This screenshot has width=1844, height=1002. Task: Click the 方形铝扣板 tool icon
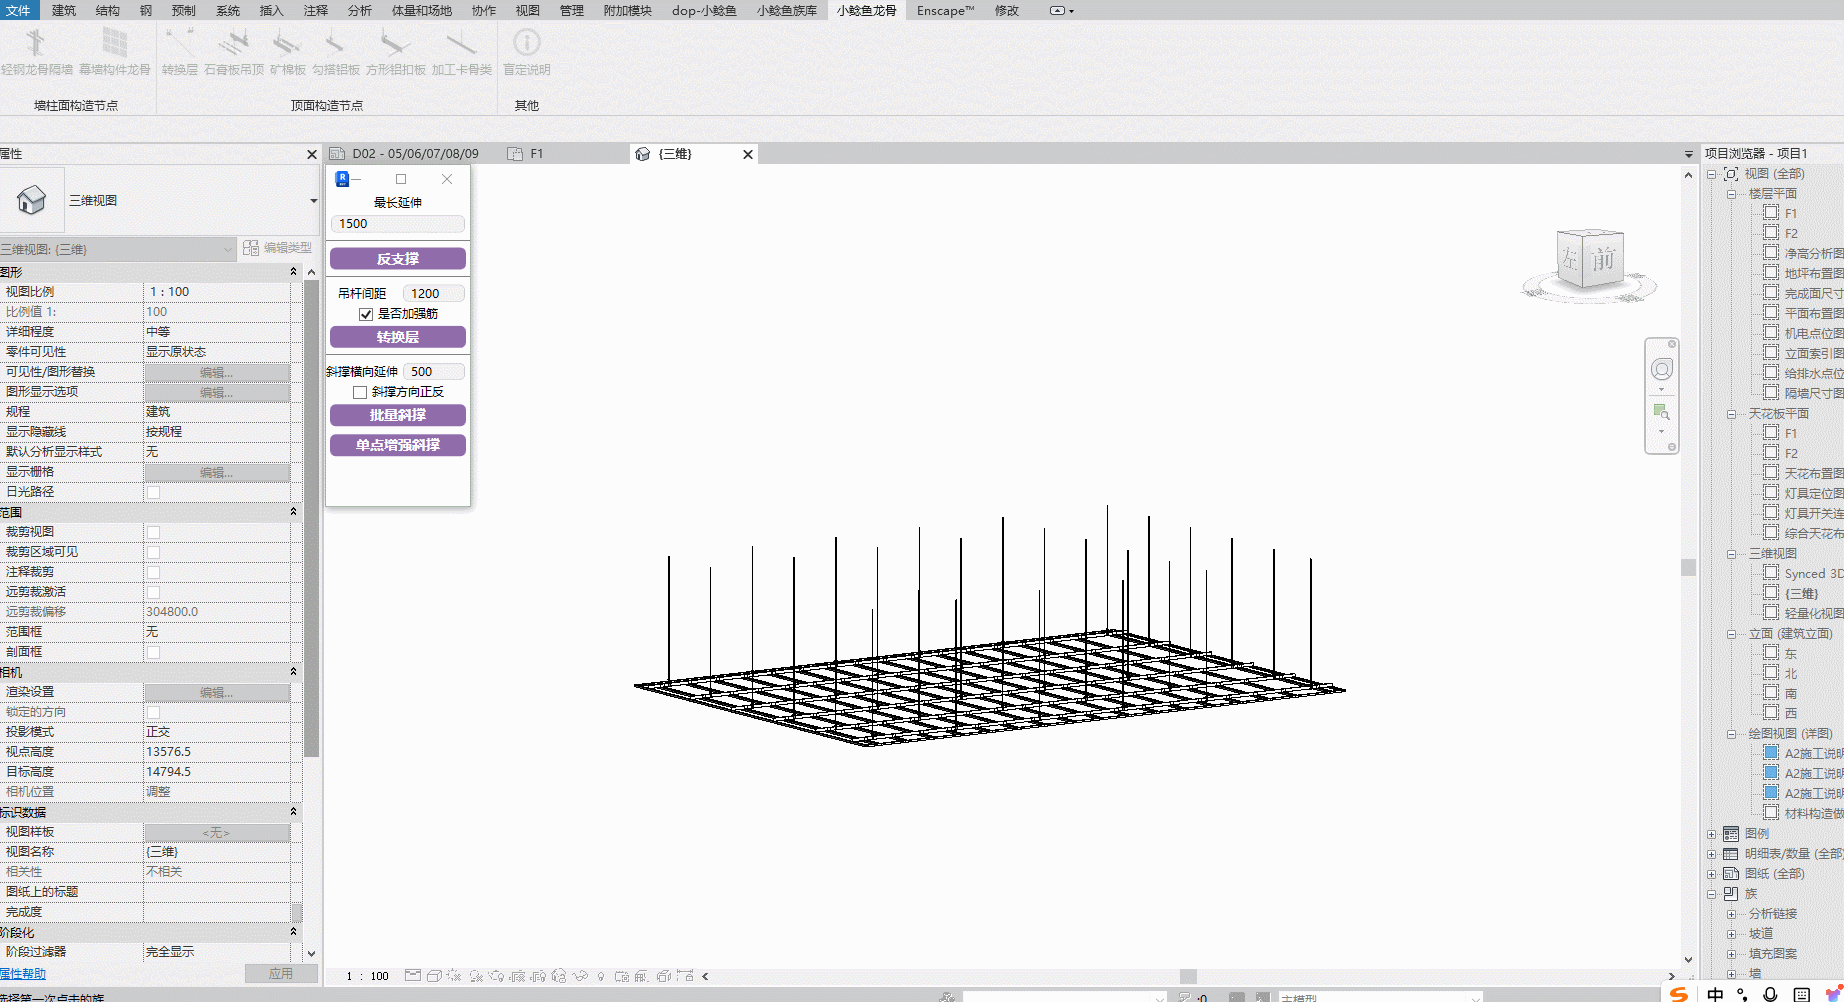[395, 44]
